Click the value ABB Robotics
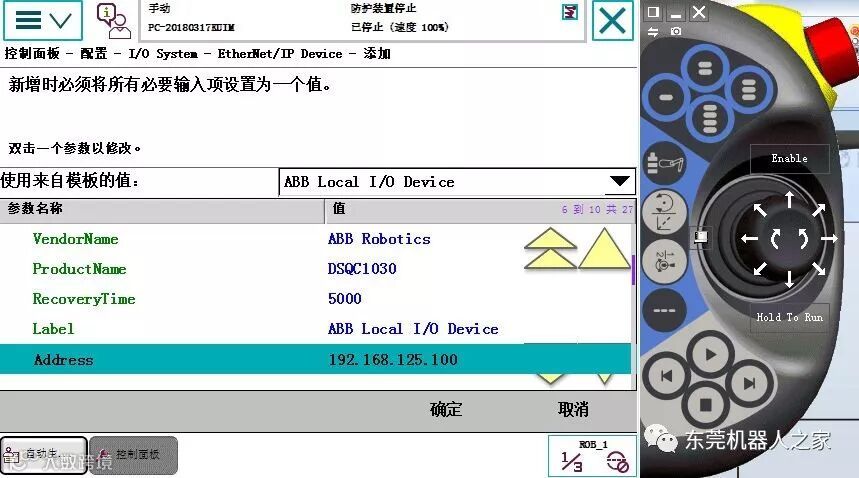The height and width of the screenshot is (478, 859). pos(379,239)
